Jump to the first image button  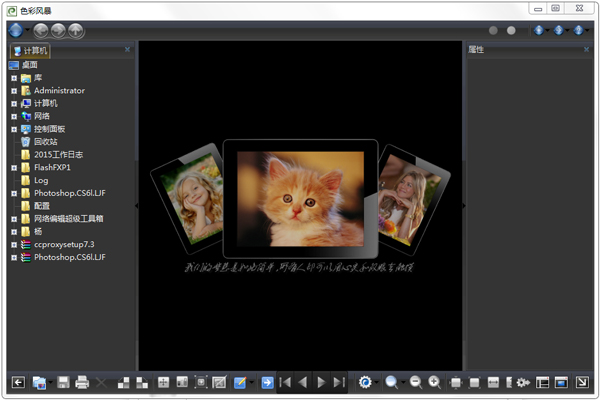coord(285,382)
